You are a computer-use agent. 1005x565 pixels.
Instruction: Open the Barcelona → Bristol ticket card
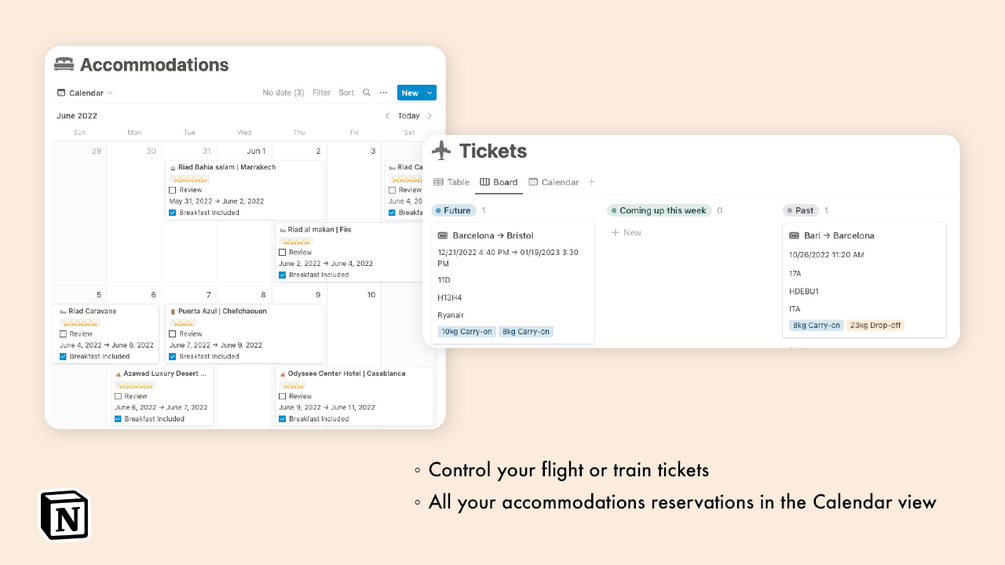pos(493,236)
